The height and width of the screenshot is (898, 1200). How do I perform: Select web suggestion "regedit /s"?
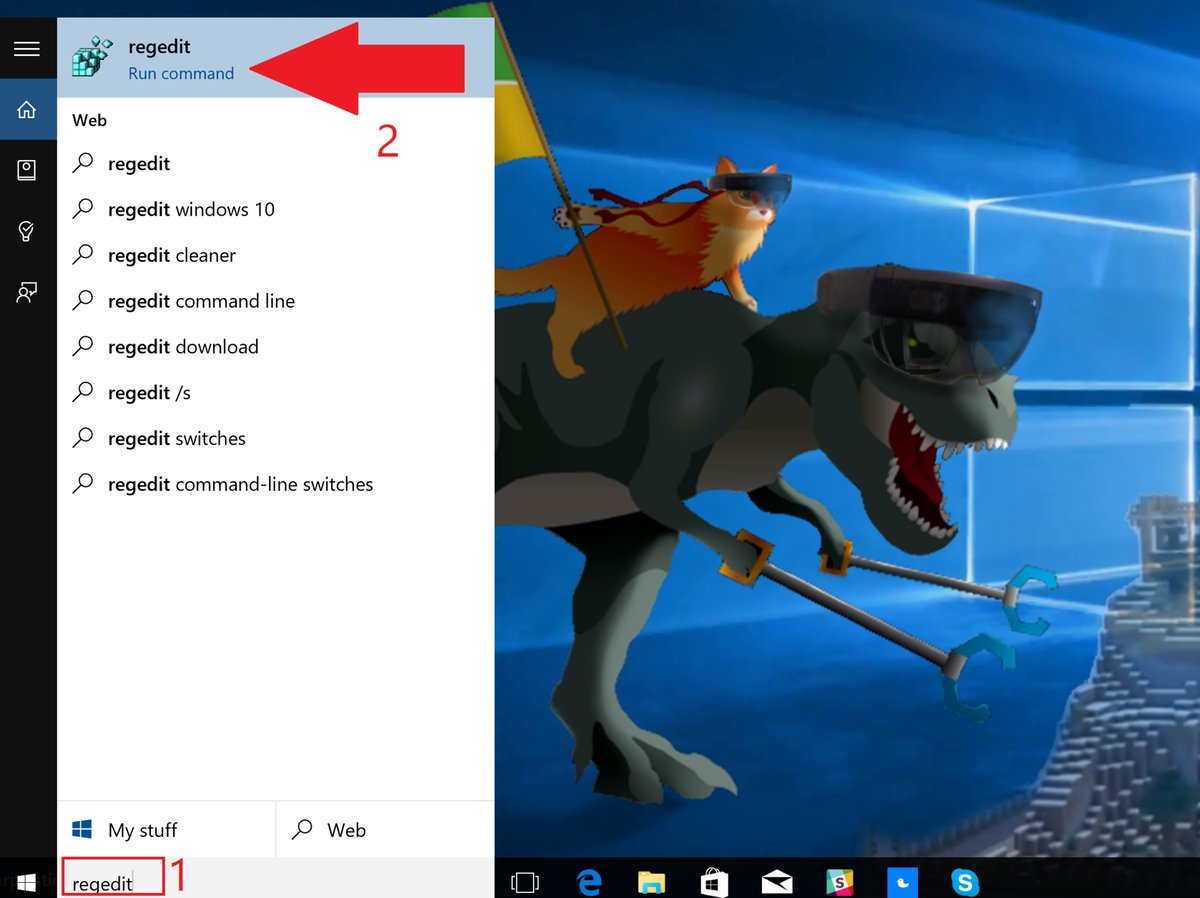[276, 393]
